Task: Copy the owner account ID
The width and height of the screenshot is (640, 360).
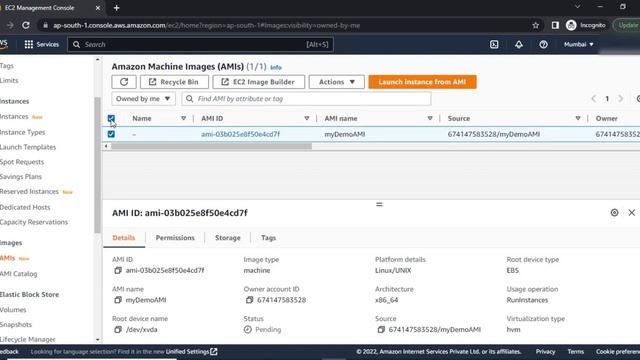Action: point(249,300)
